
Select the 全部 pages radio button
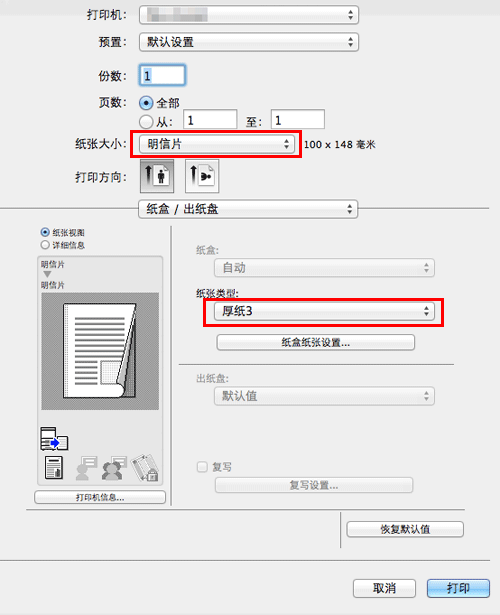(146, 103)
